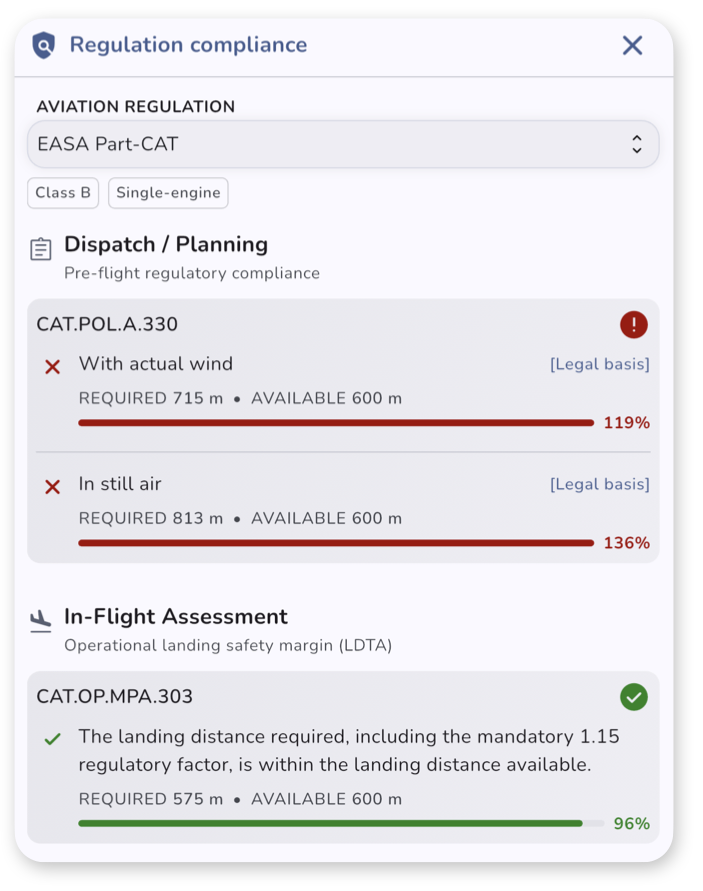Screen dimensions: 703x891
Task: Click the green check badge for CAT.OP.MPA.303
Action: pos(634,697)
